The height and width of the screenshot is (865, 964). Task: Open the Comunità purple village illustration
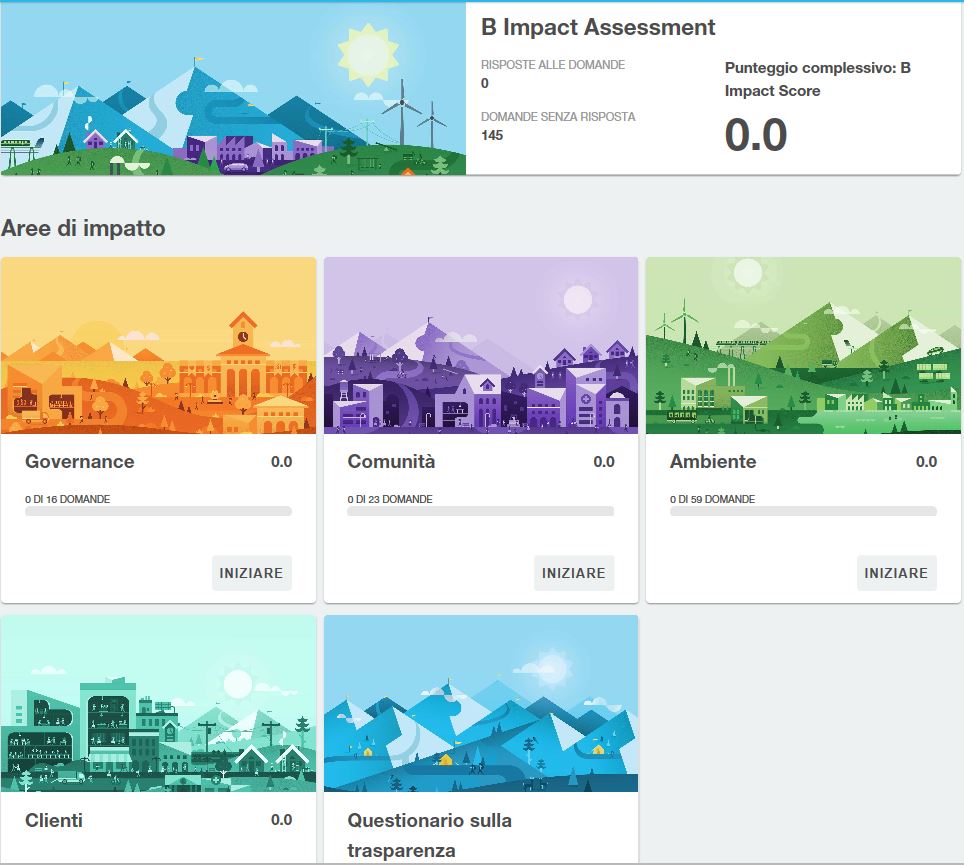(x=481, y=346)
